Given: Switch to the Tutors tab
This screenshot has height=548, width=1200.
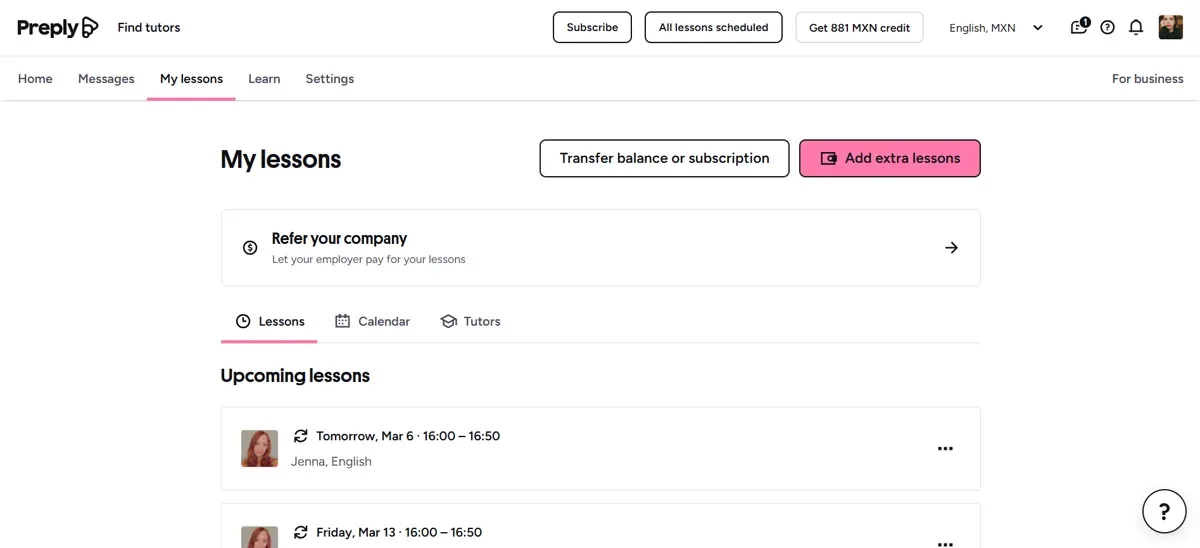Looking at the screenshot, I should point(470,321).
